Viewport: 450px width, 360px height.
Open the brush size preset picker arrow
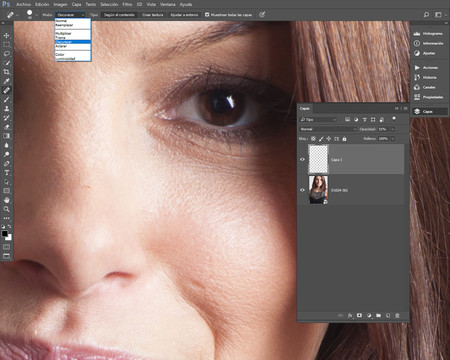37,15
